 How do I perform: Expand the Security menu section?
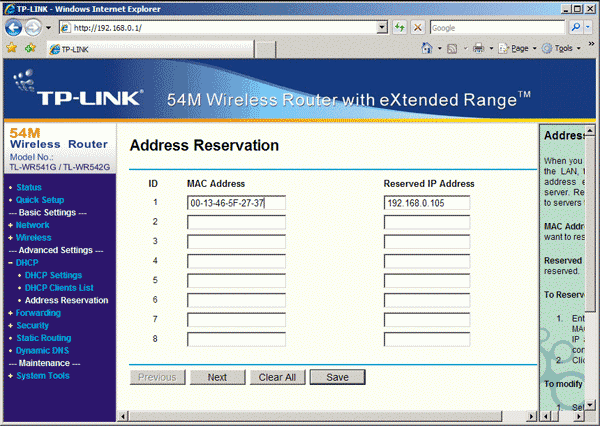click(32, 326)
